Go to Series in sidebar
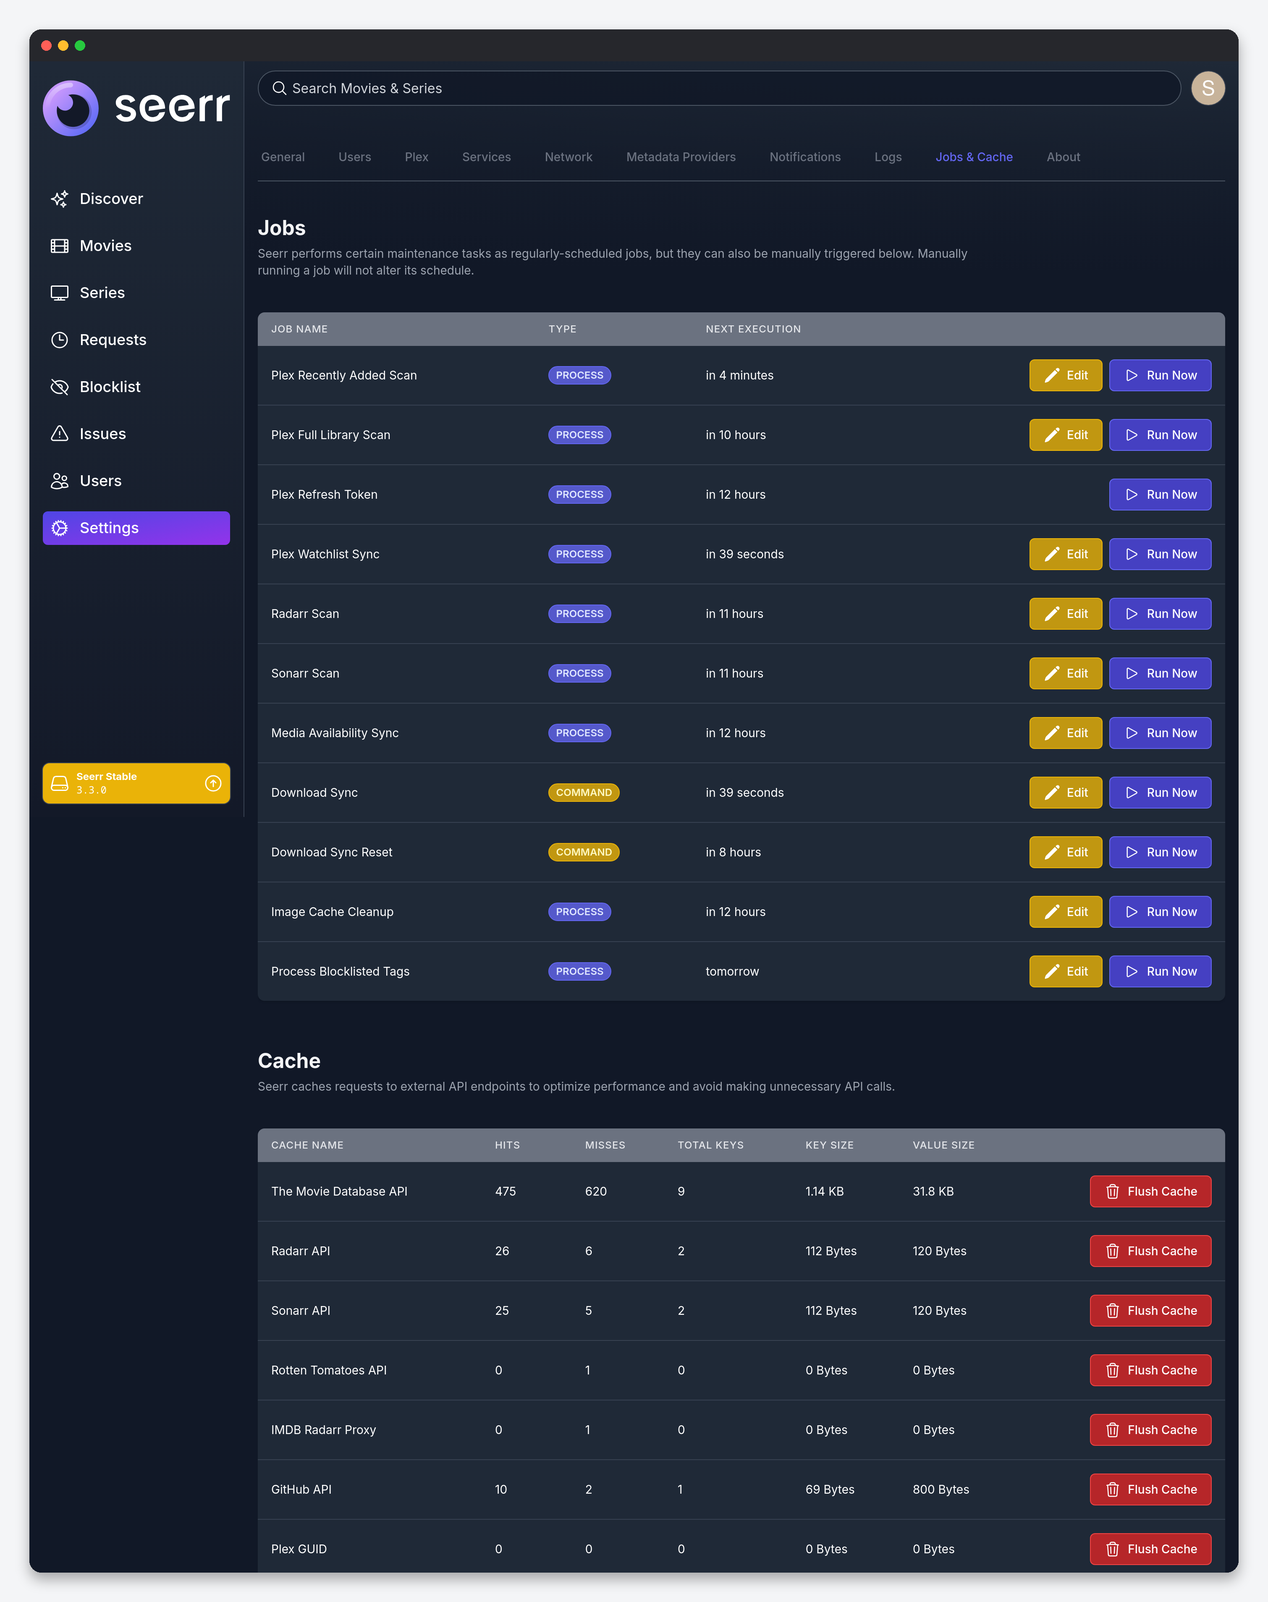Image resolution: width=1268 pixels, height=1602 pixels. (x=136, y=293)
